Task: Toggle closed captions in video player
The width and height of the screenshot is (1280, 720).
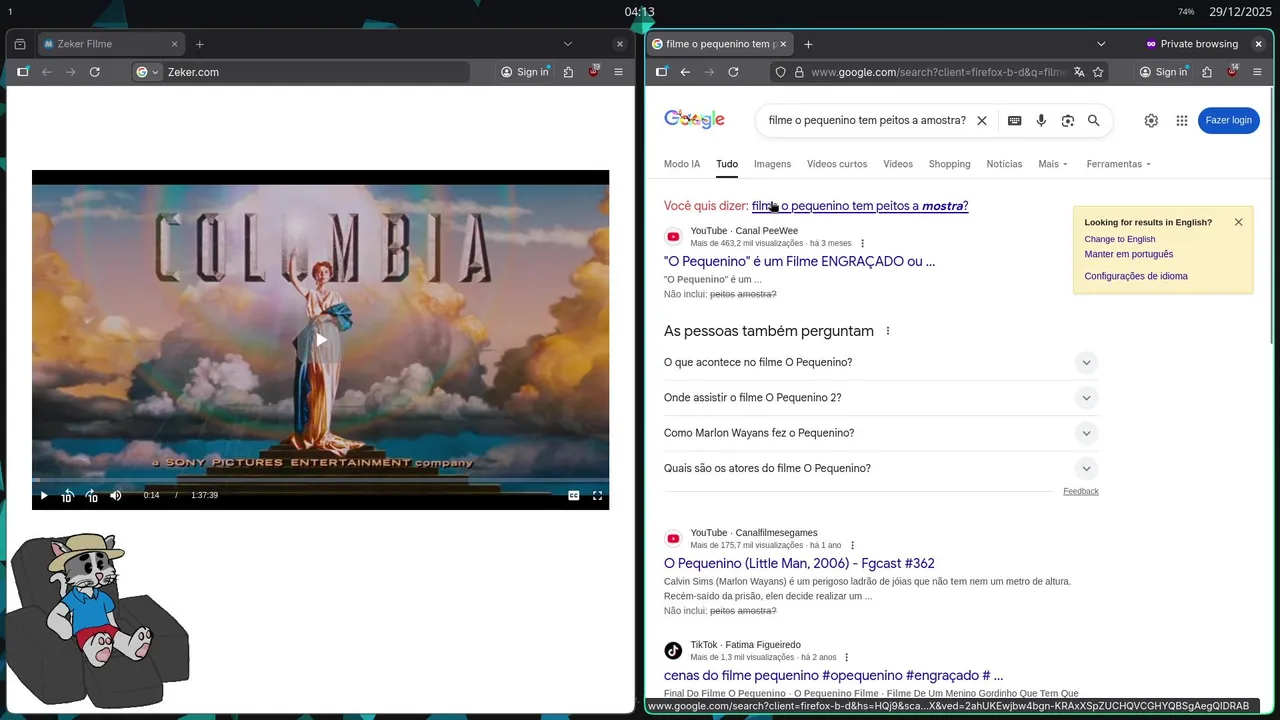Action: pyautogui.click(x=574, y=496)
